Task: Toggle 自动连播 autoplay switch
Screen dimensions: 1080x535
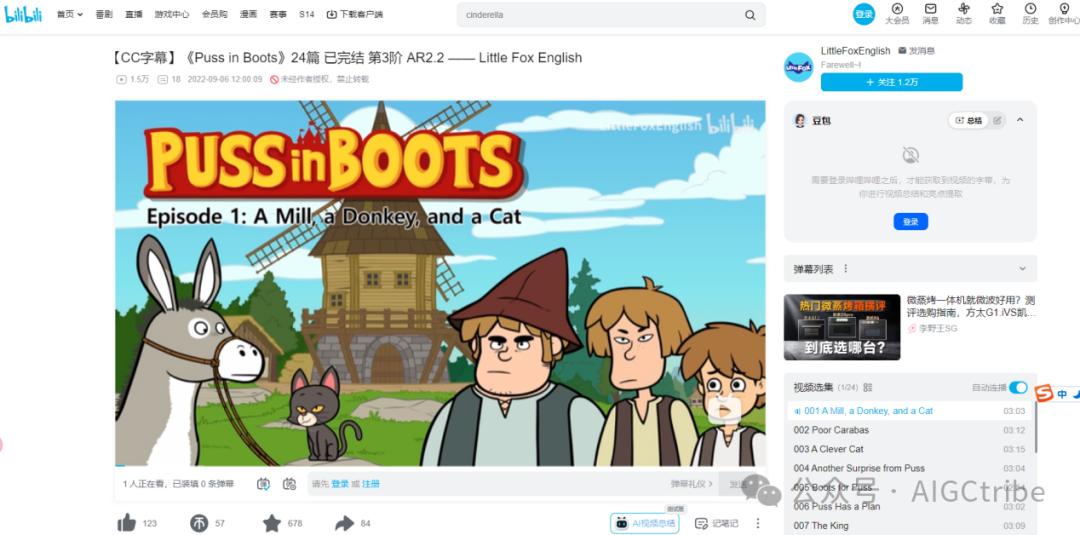Action: click(x=1018, y=388)
